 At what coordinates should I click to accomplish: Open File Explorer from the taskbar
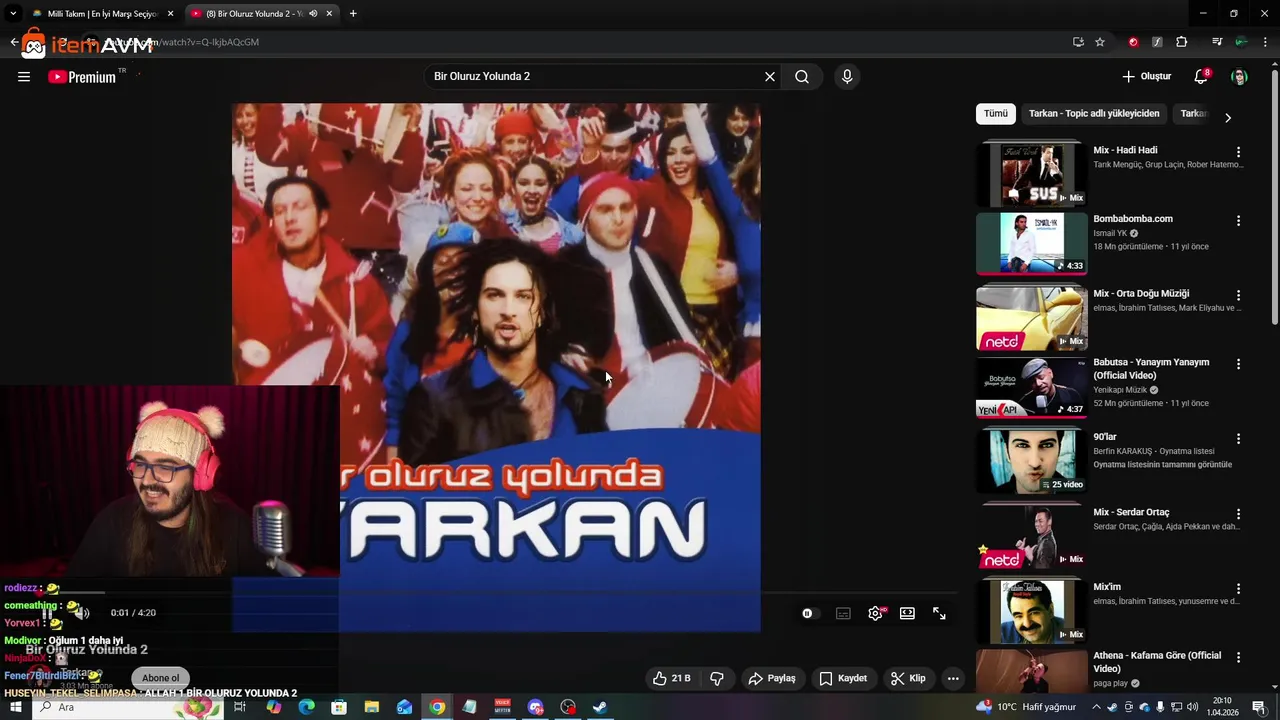372,707
